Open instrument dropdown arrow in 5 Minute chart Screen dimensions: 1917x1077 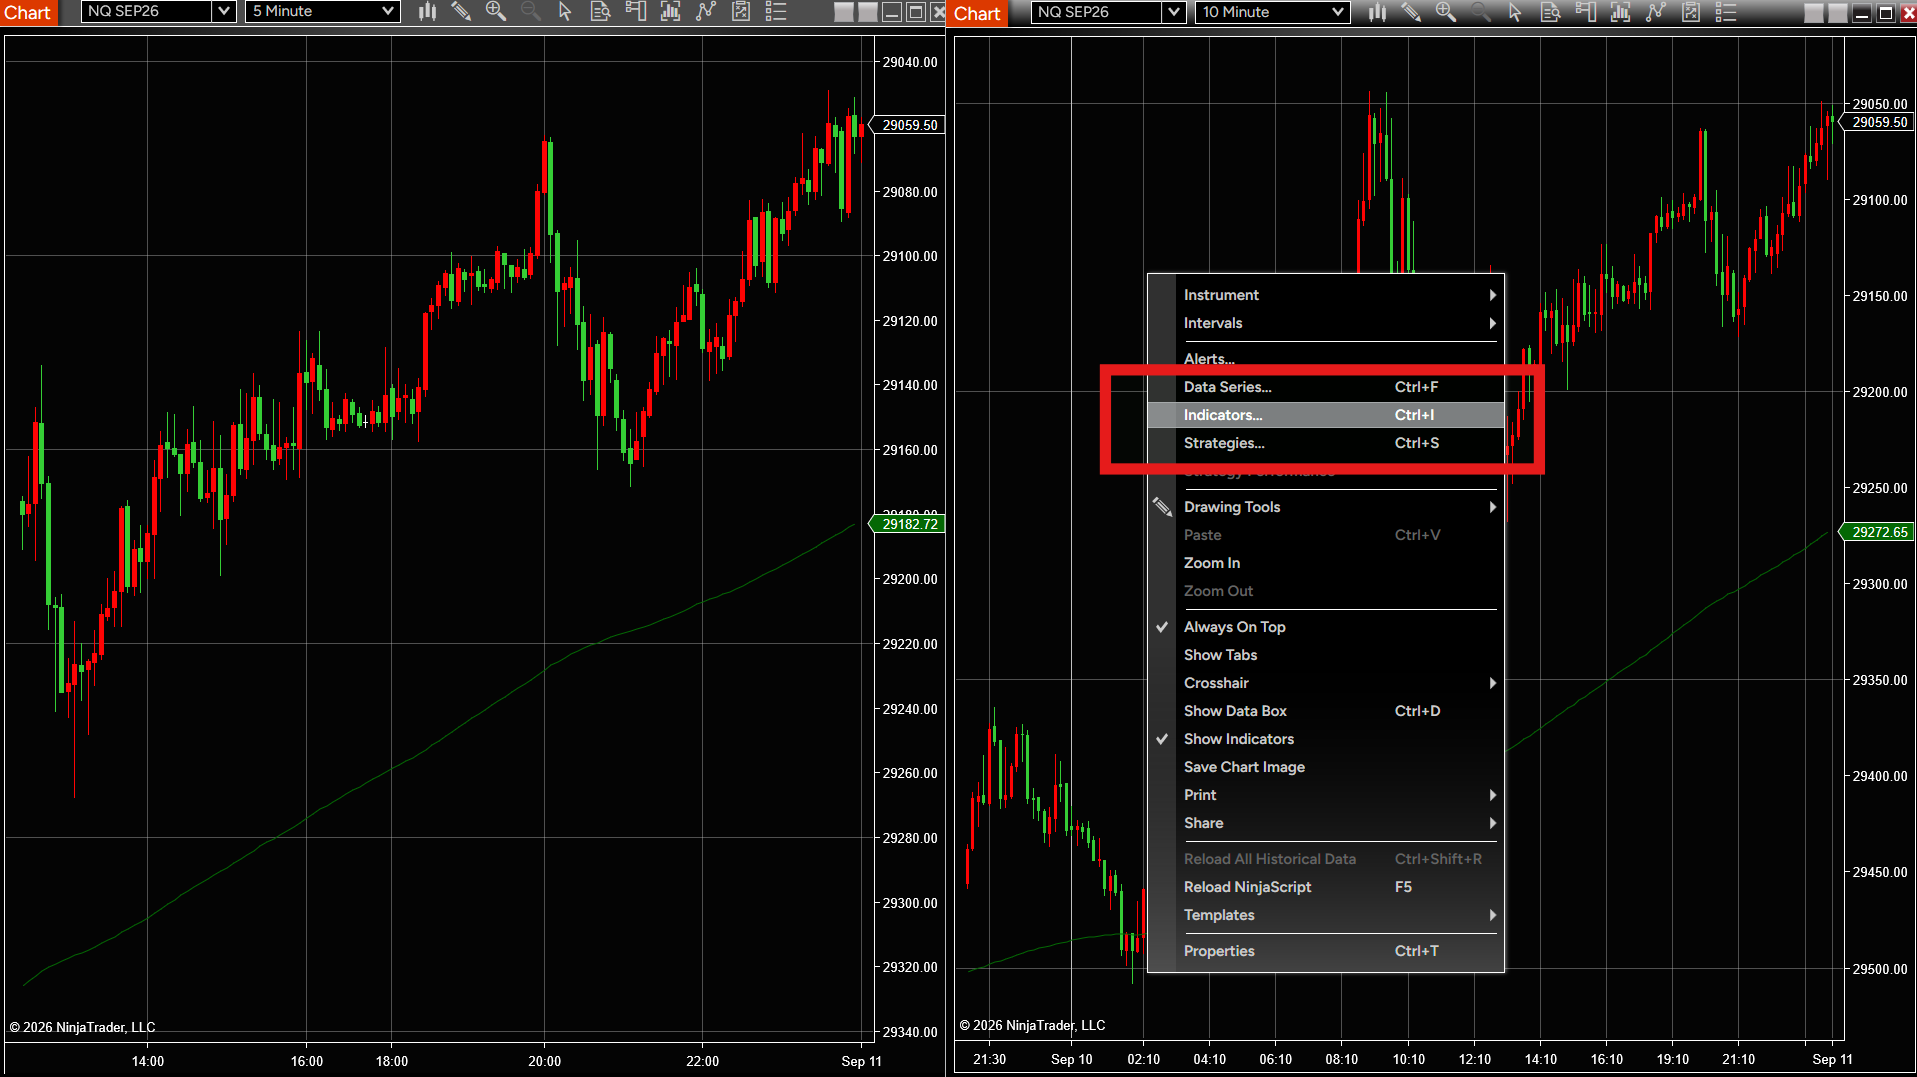(224, 12)
